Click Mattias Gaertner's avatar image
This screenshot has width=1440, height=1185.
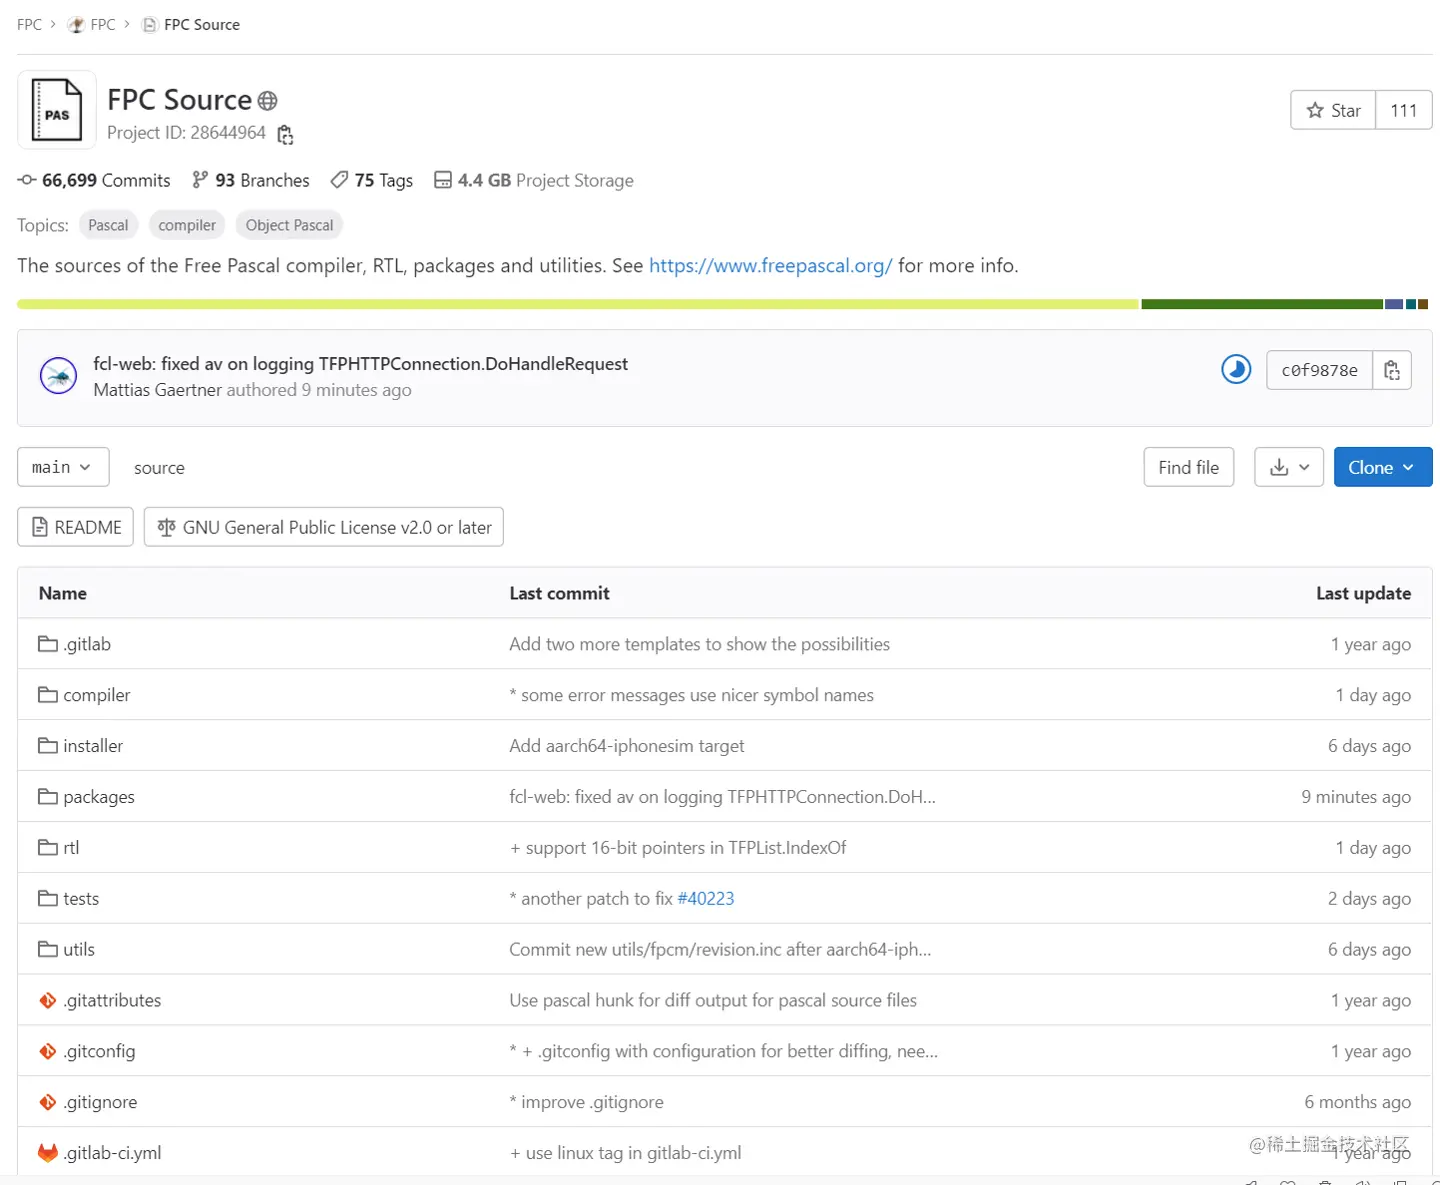pyautogui.click(x=58, y=376)
